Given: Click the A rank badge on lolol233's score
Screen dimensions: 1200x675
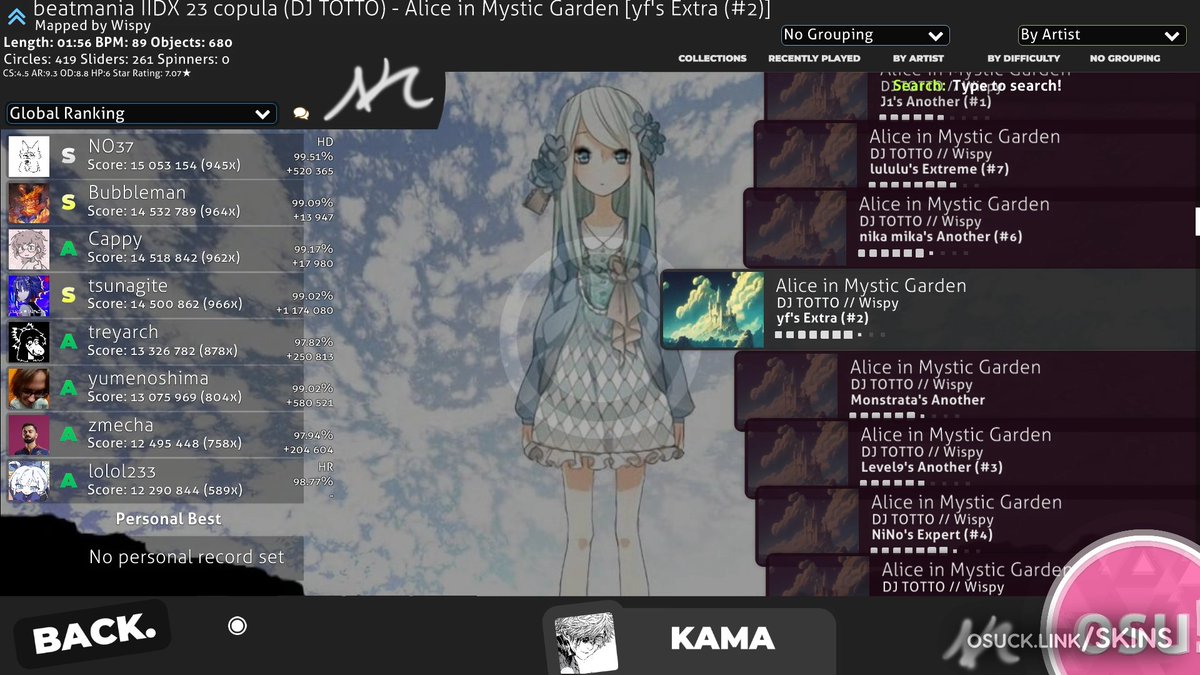Looking at the screenshot, I should [x=68, y=481].
